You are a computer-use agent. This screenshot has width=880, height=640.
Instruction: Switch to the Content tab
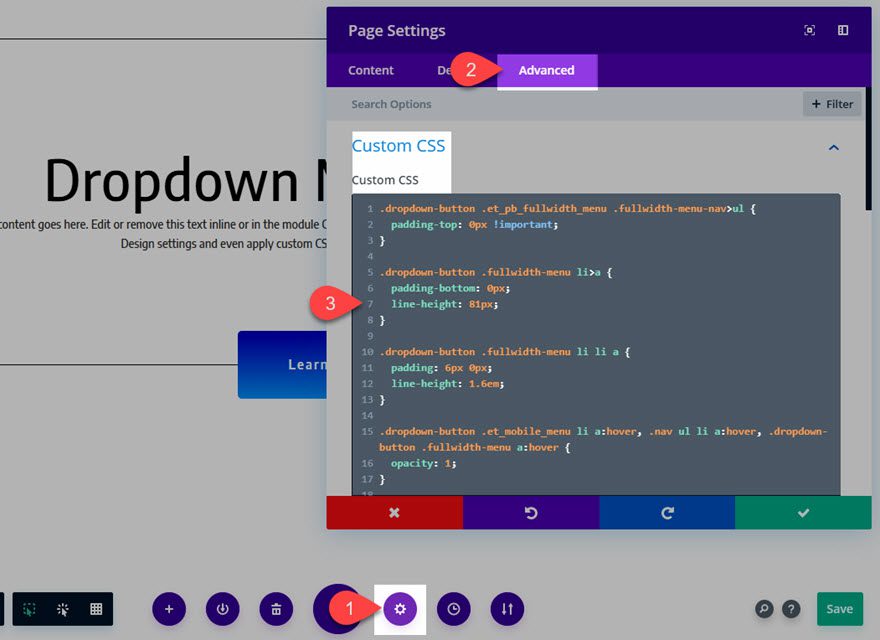point(371,70)
